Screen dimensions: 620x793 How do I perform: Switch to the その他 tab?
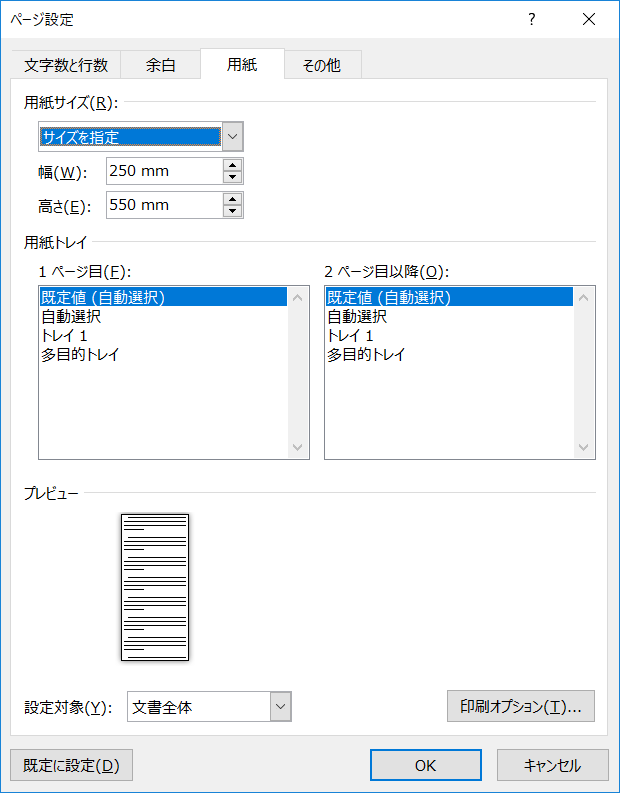(321, 65)
